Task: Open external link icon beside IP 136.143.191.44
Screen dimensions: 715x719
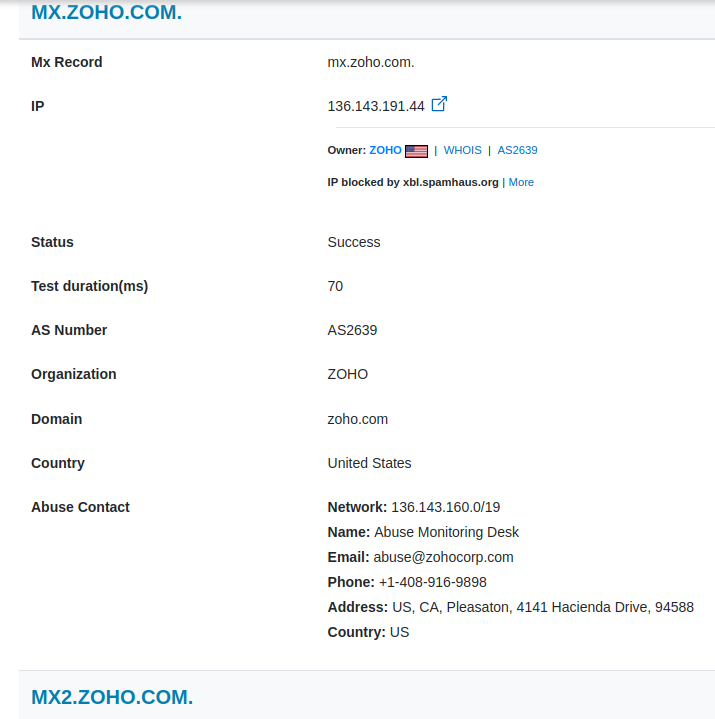Action: click(x=439, y=104)
